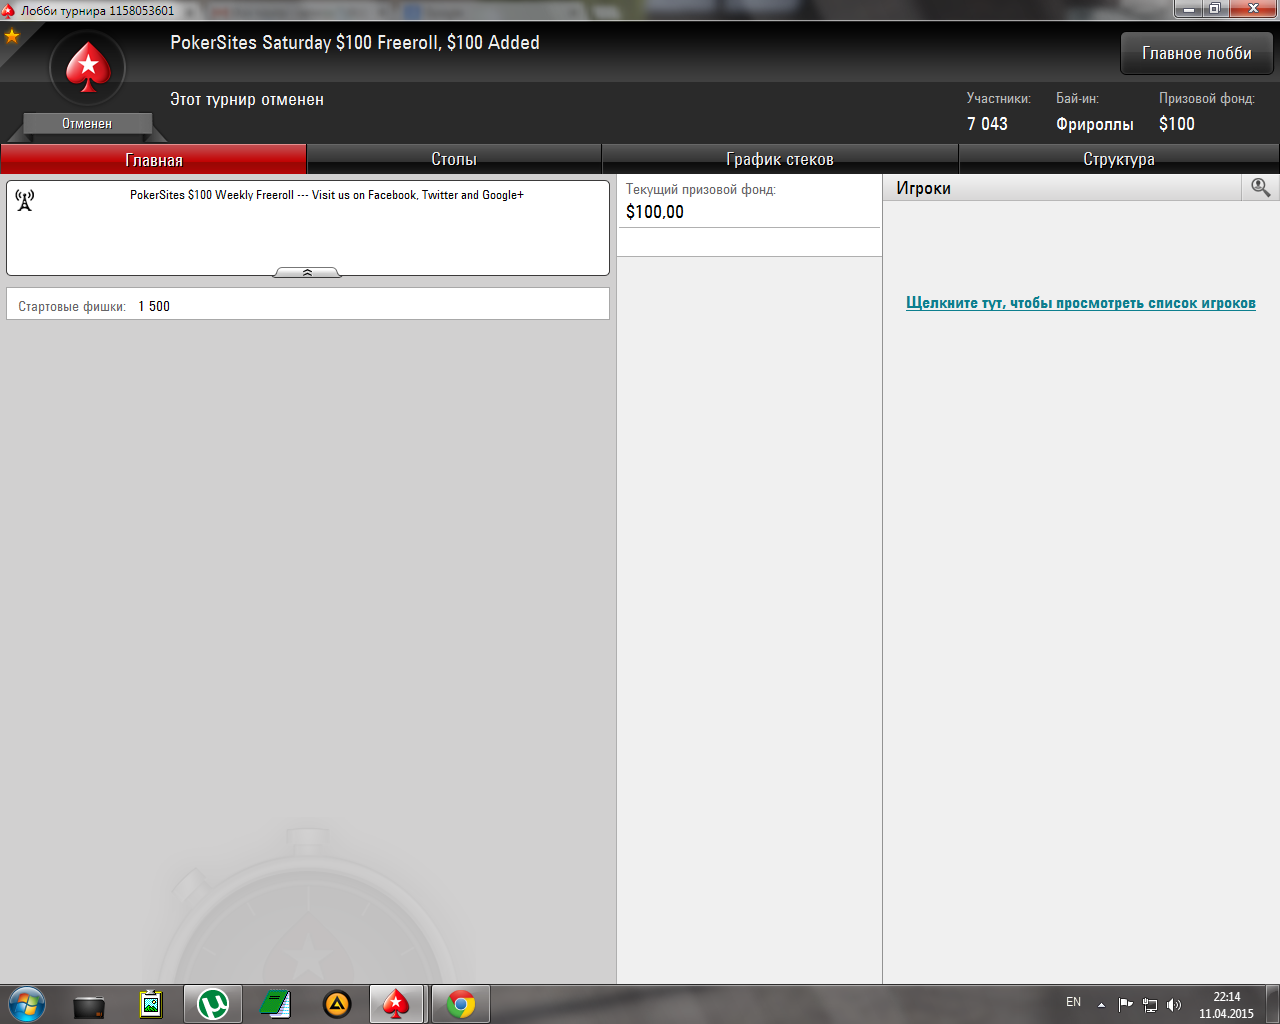Open the Windows Start menu

(26, 1004)
